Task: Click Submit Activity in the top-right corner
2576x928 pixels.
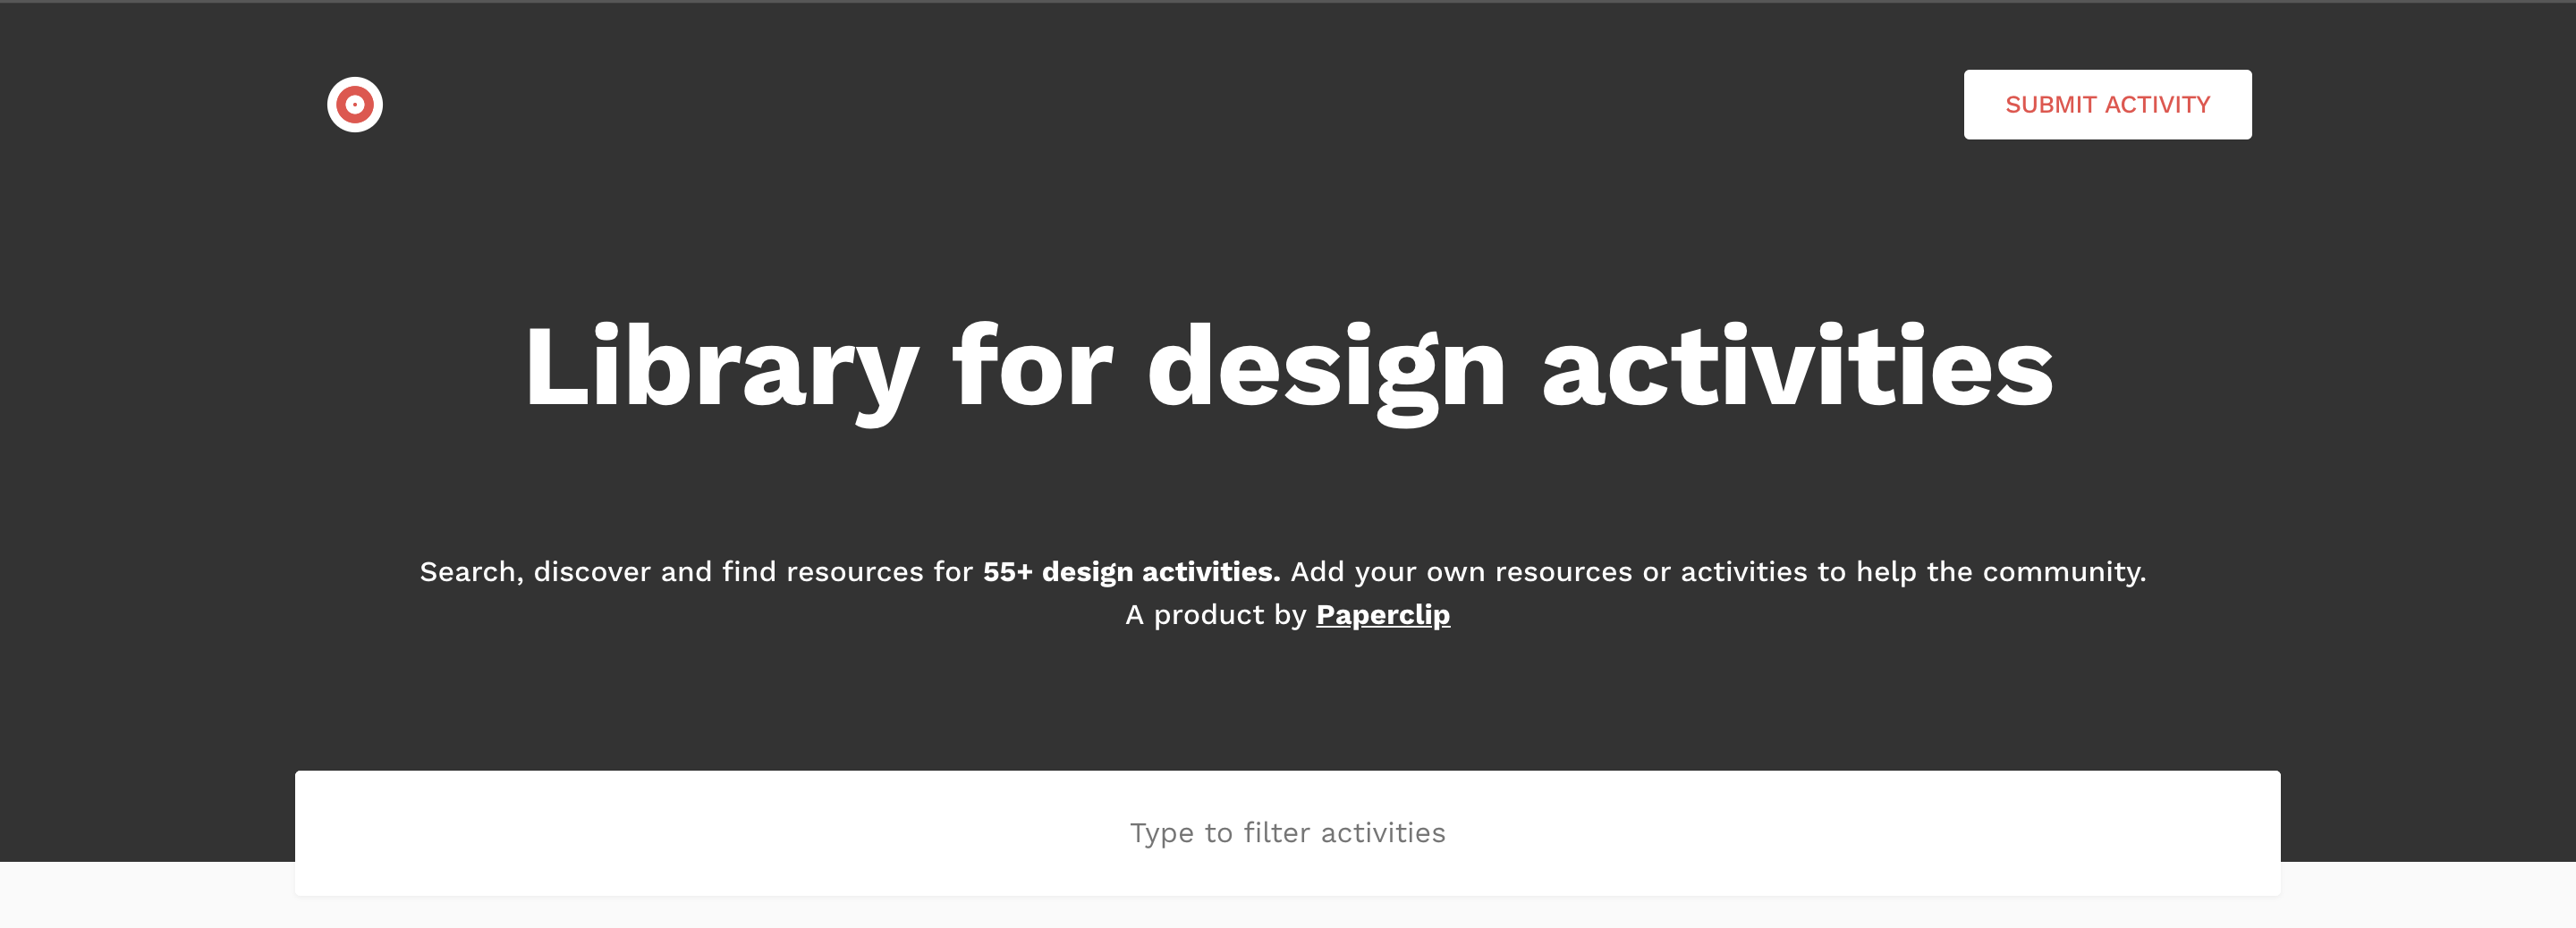Action: [x=2107, y=104]
